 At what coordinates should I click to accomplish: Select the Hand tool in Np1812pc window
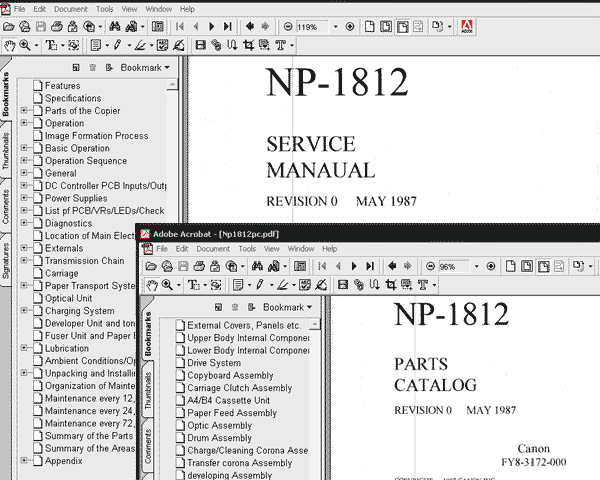click(152, 285)
